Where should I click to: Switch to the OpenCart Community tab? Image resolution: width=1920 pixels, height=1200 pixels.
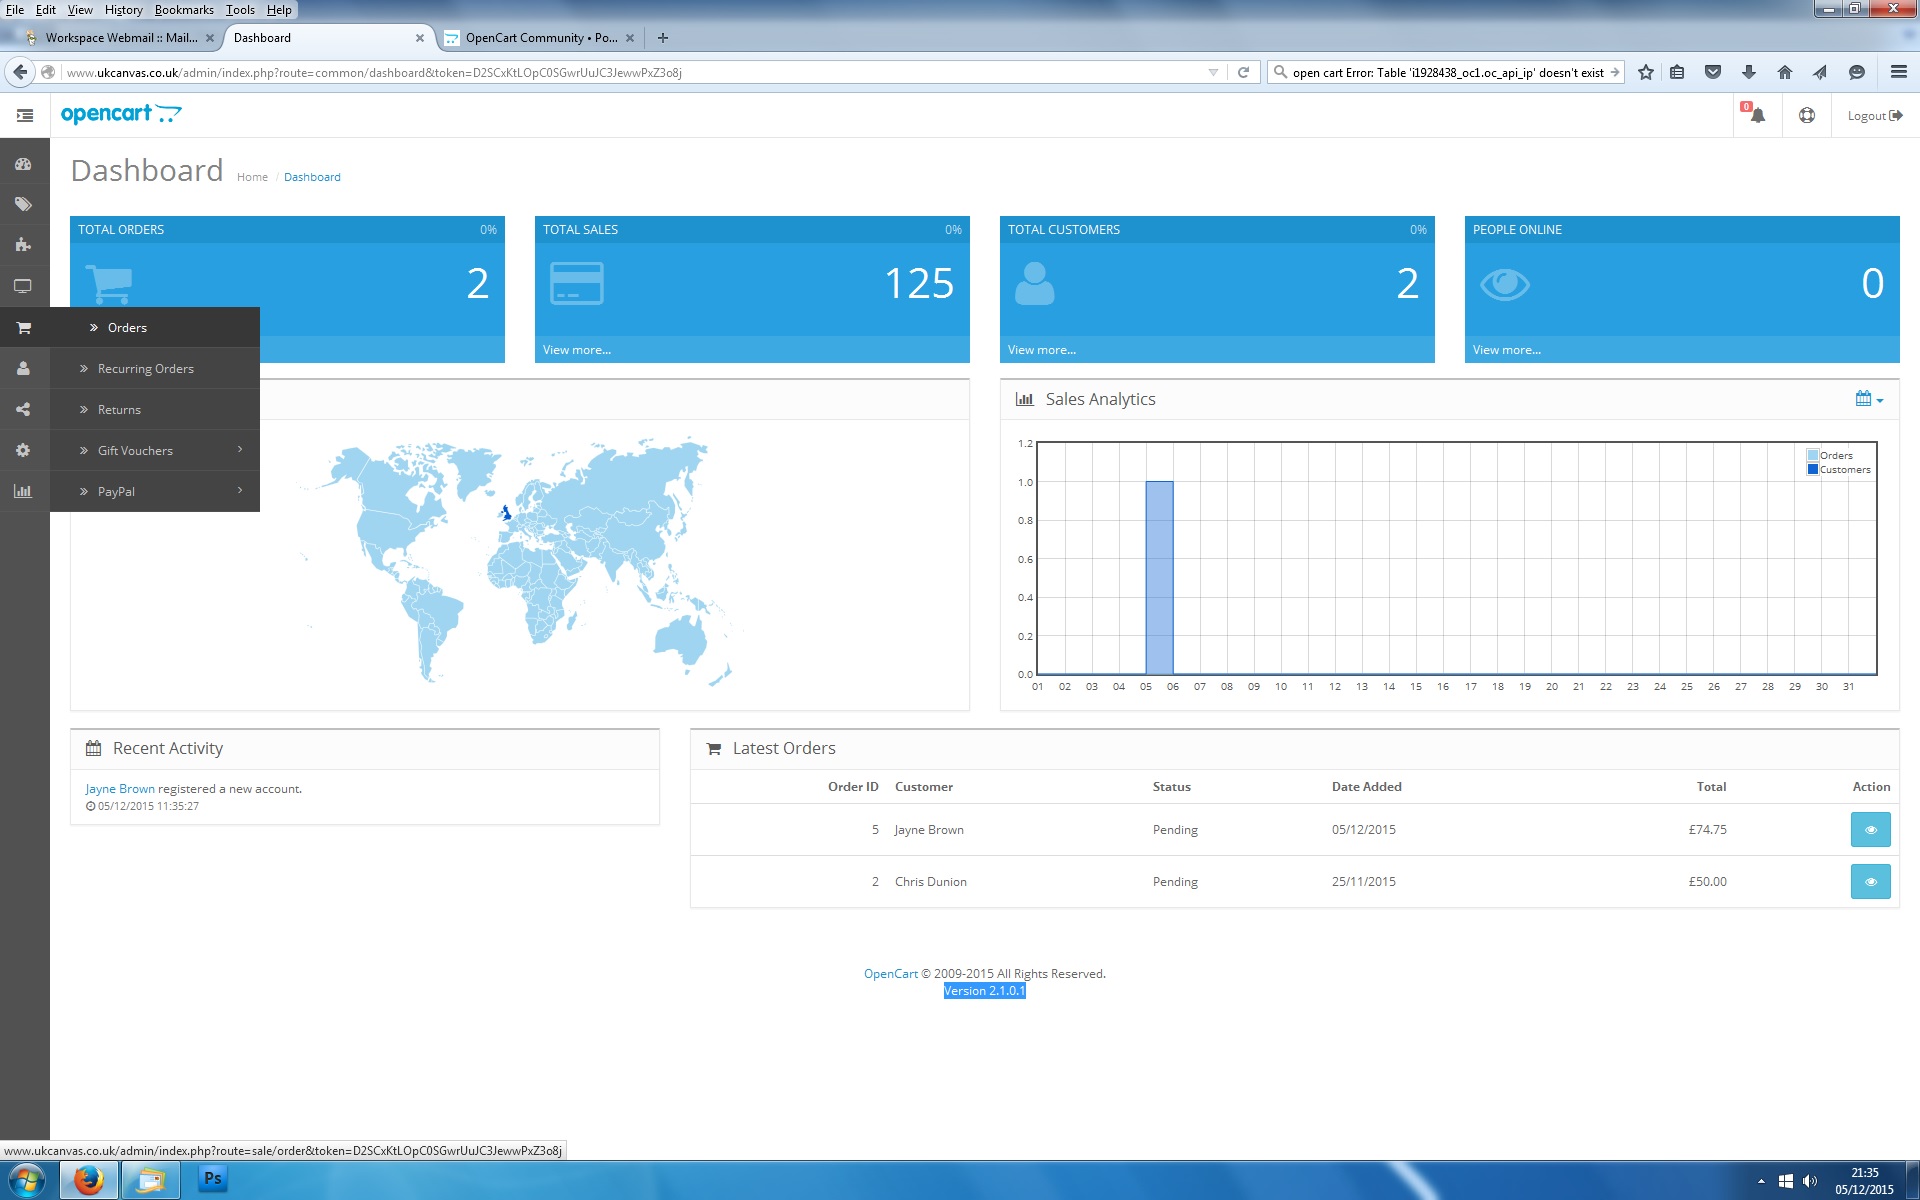[x=540, y=38]
